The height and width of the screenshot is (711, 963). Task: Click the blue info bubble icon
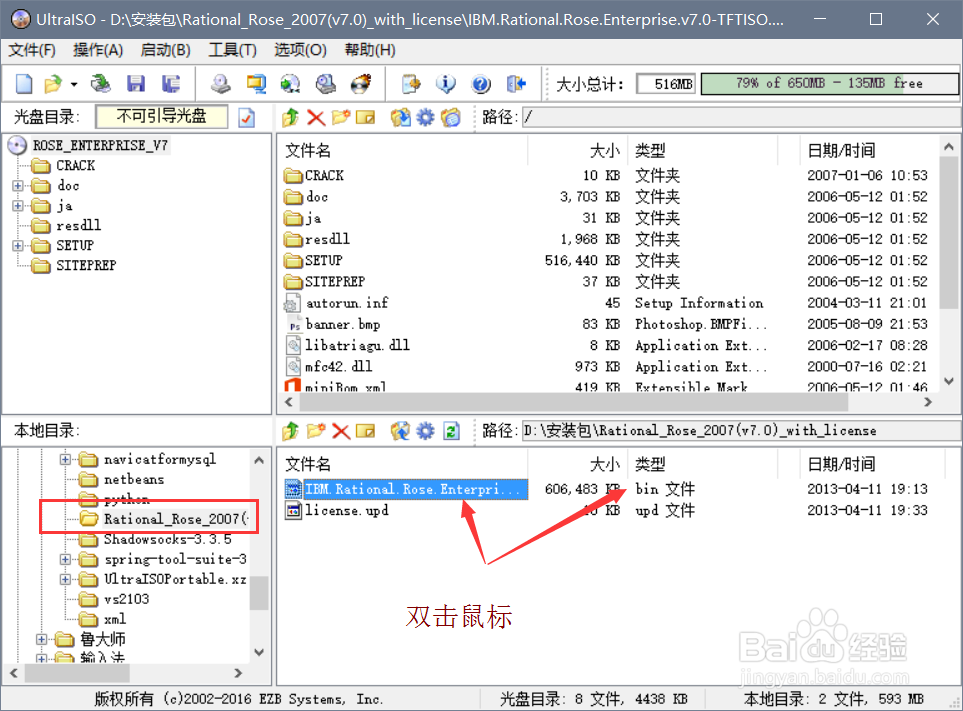446,84
